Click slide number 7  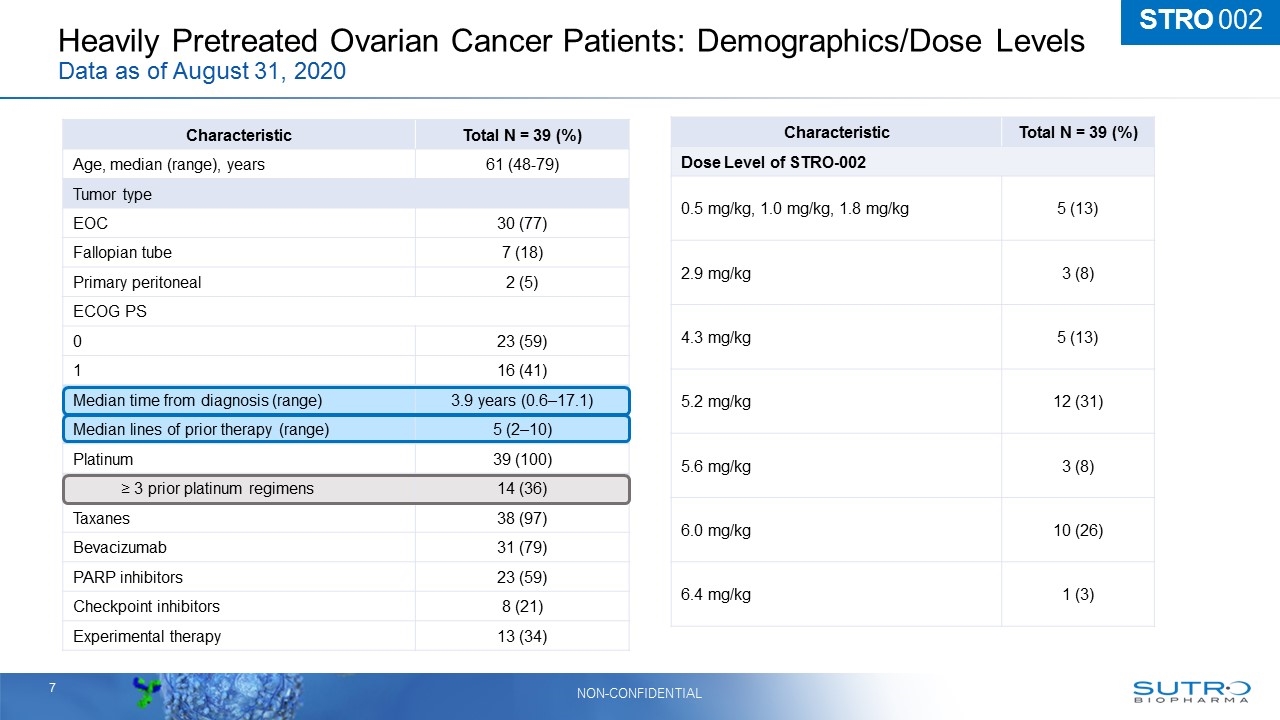[x=52, y=688]
